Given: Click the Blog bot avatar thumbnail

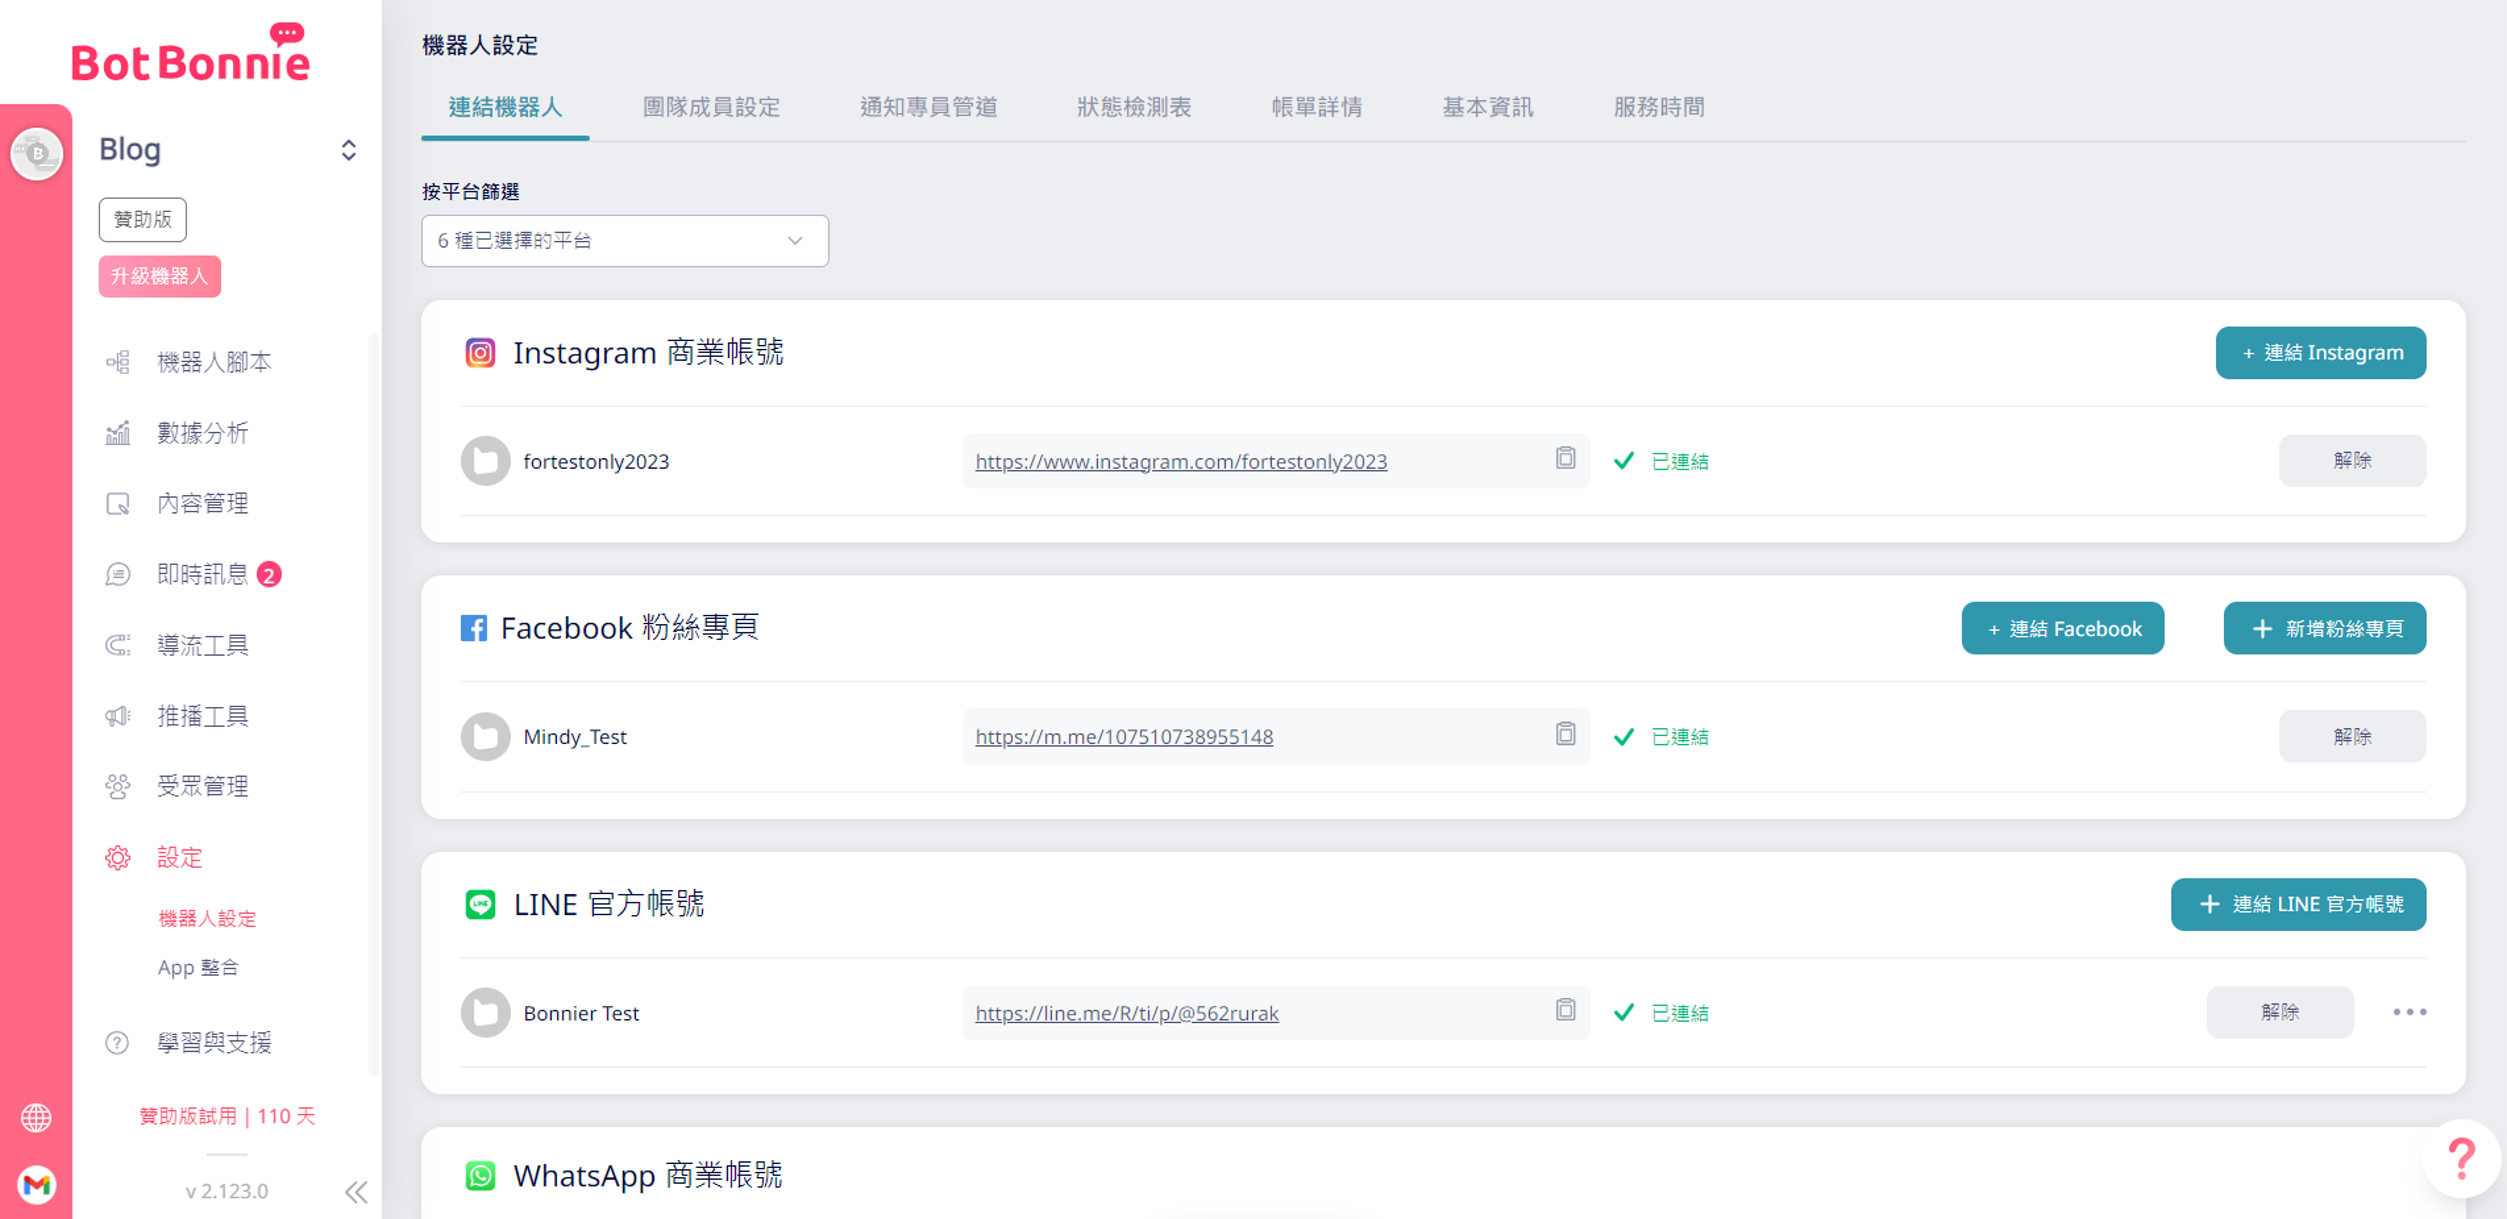Looking at the screenshot, I should (x=37, y=153).
